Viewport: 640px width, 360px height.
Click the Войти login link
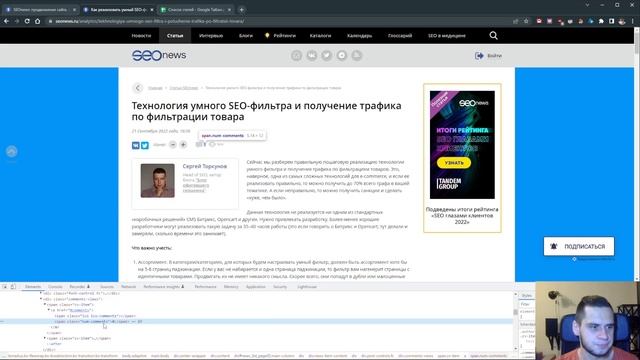pos(488,56)
